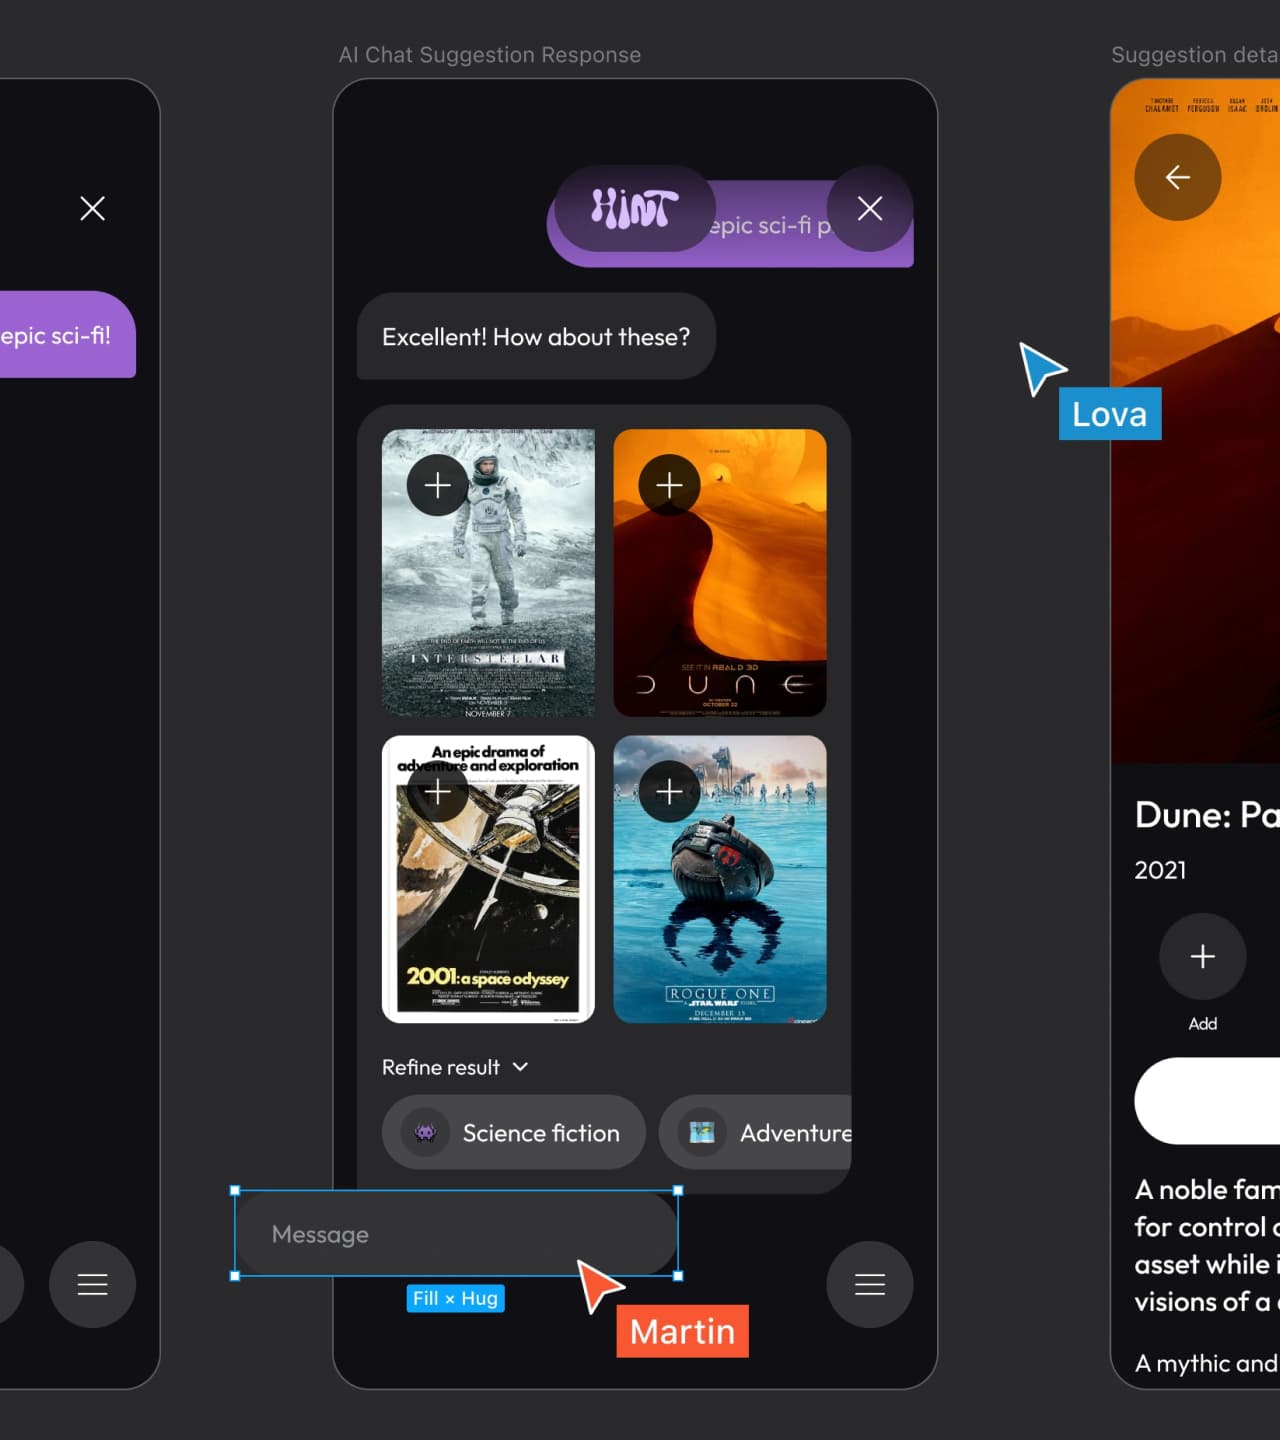
Task: Select the Science fiction genre chip
Action: pyautogui.click(x=514, y=1132)
